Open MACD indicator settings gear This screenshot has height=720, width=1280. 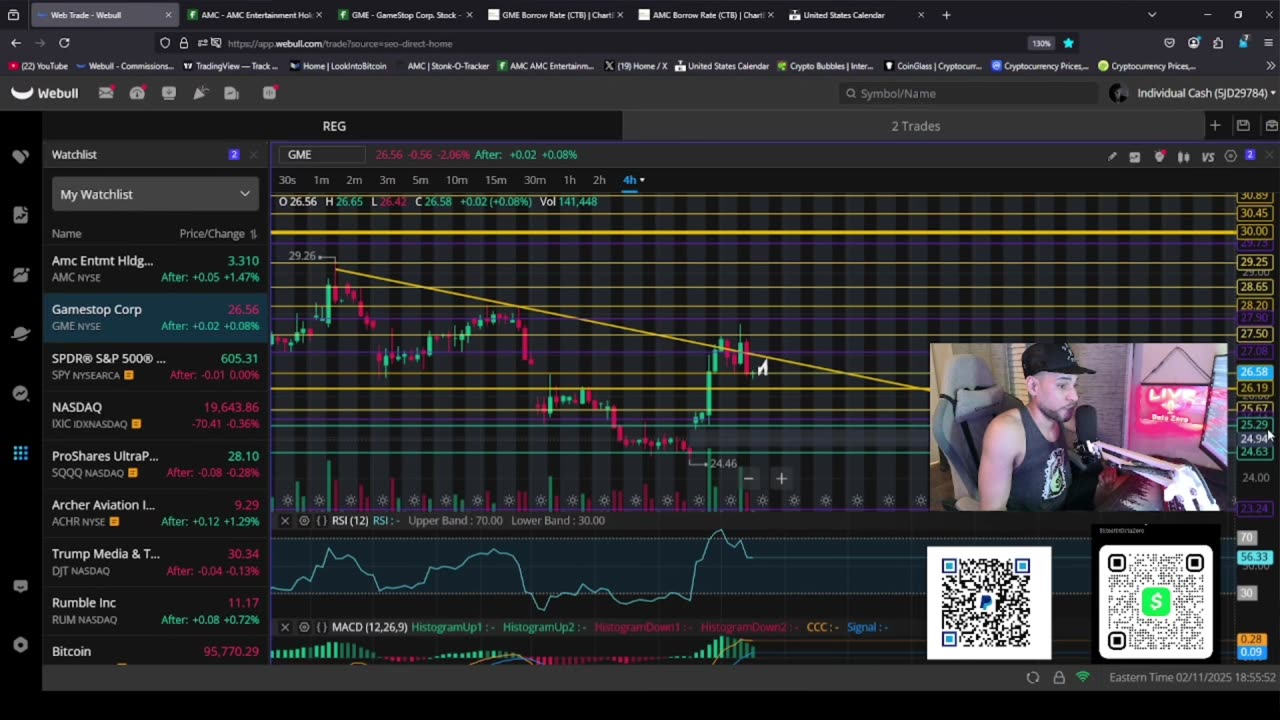304,627
